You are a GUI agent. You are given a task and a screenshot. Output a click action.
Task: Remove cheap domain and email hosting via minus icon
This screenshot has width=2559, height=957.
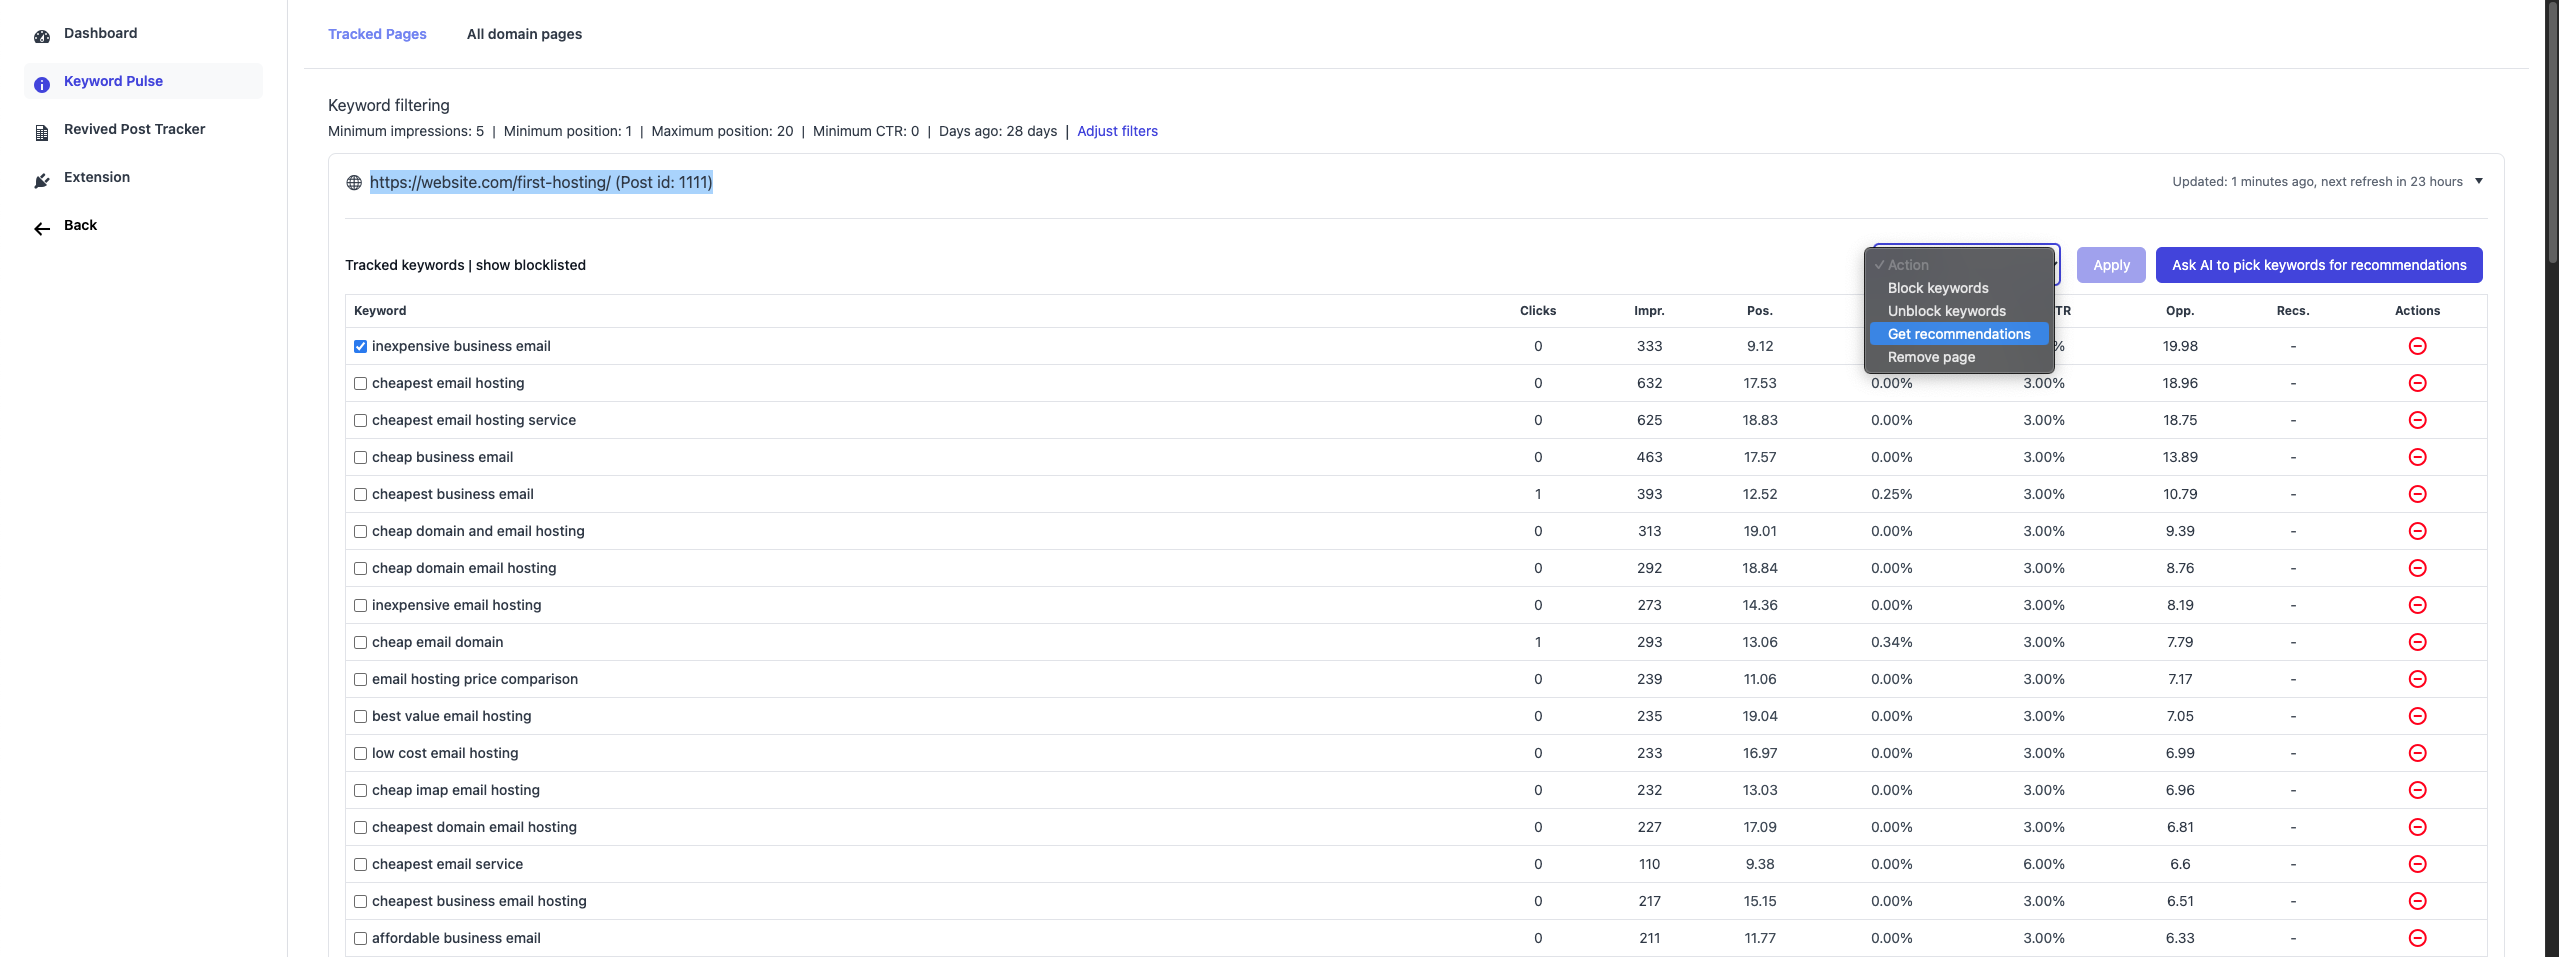2418,531
